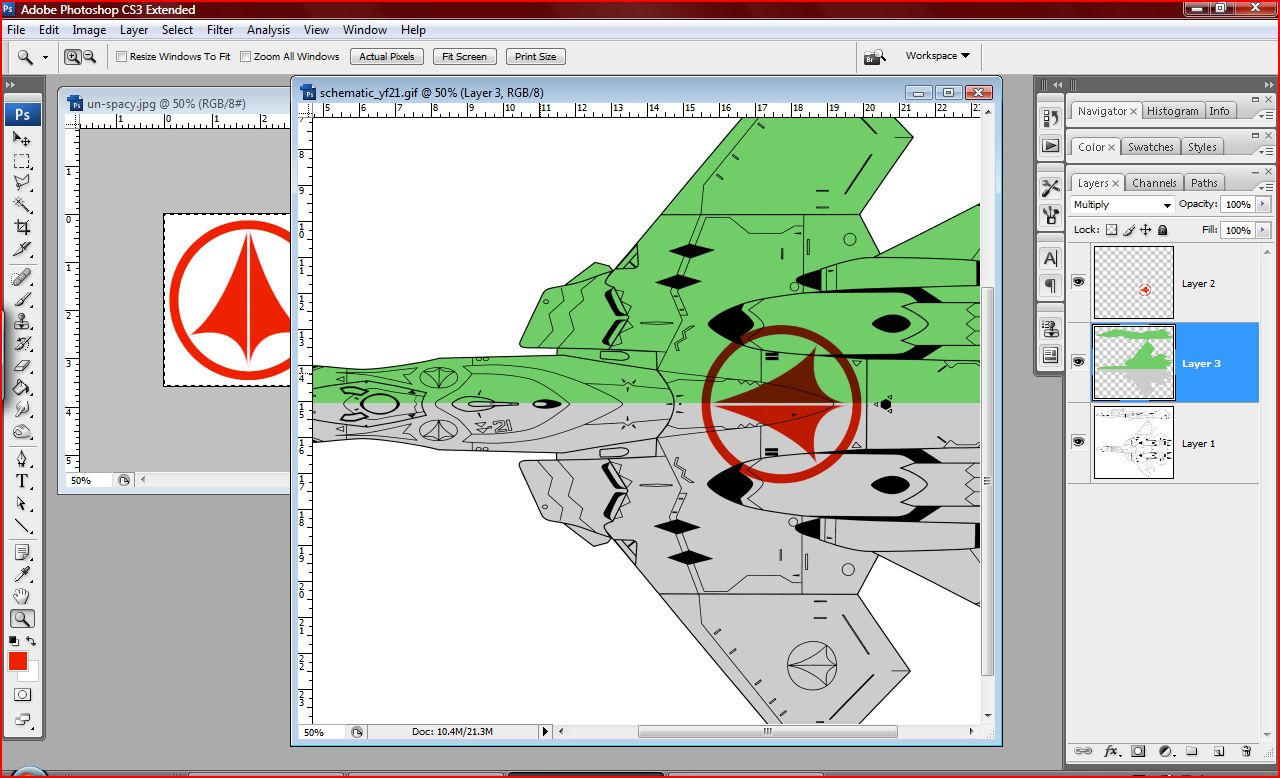
Task: Open the Multiply blend mode dropdown
Action: point(1122,205)
